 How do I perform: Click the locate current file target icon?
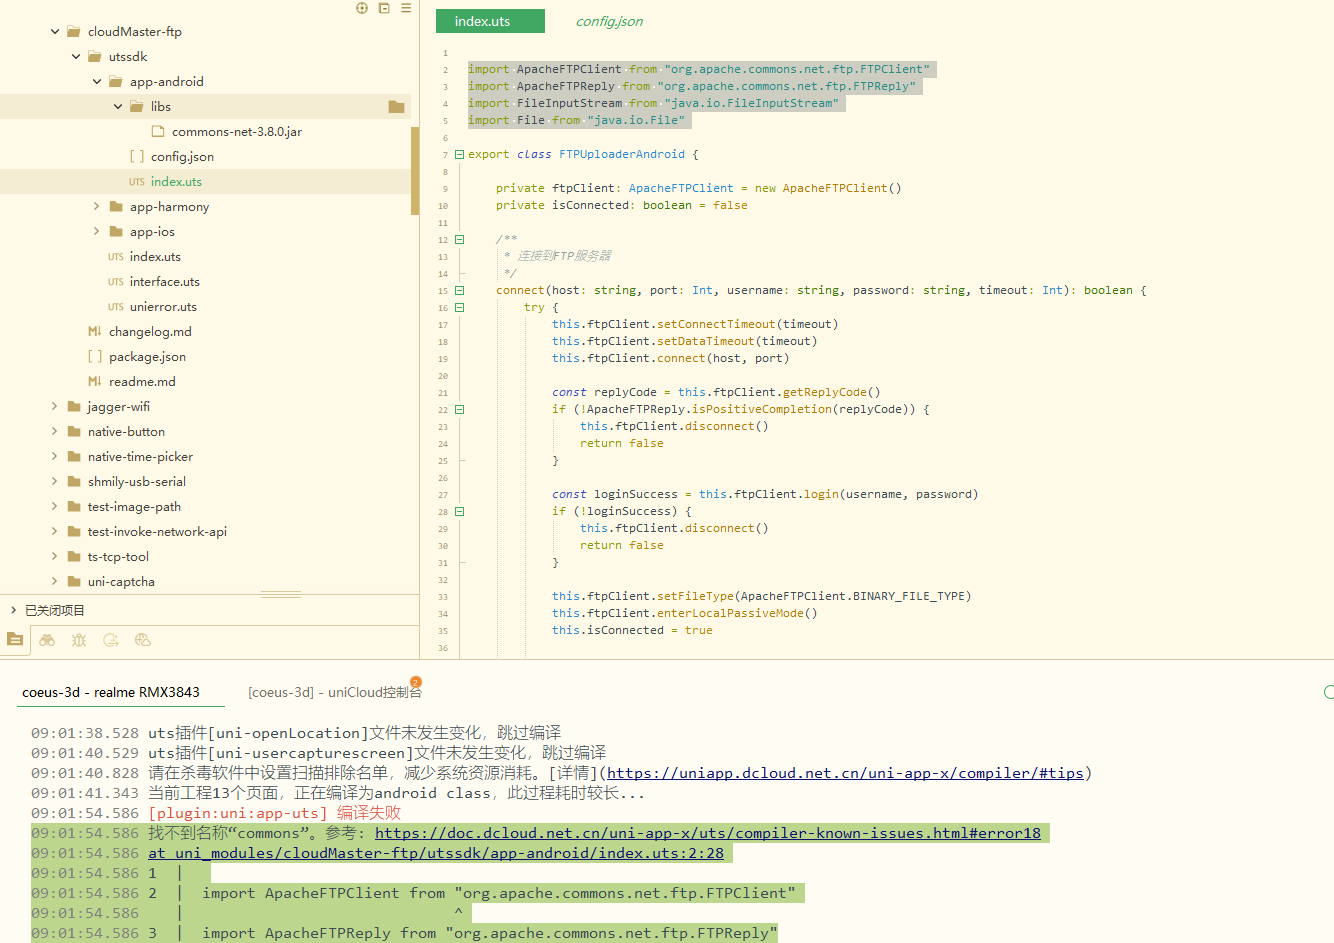click(362, 8)
